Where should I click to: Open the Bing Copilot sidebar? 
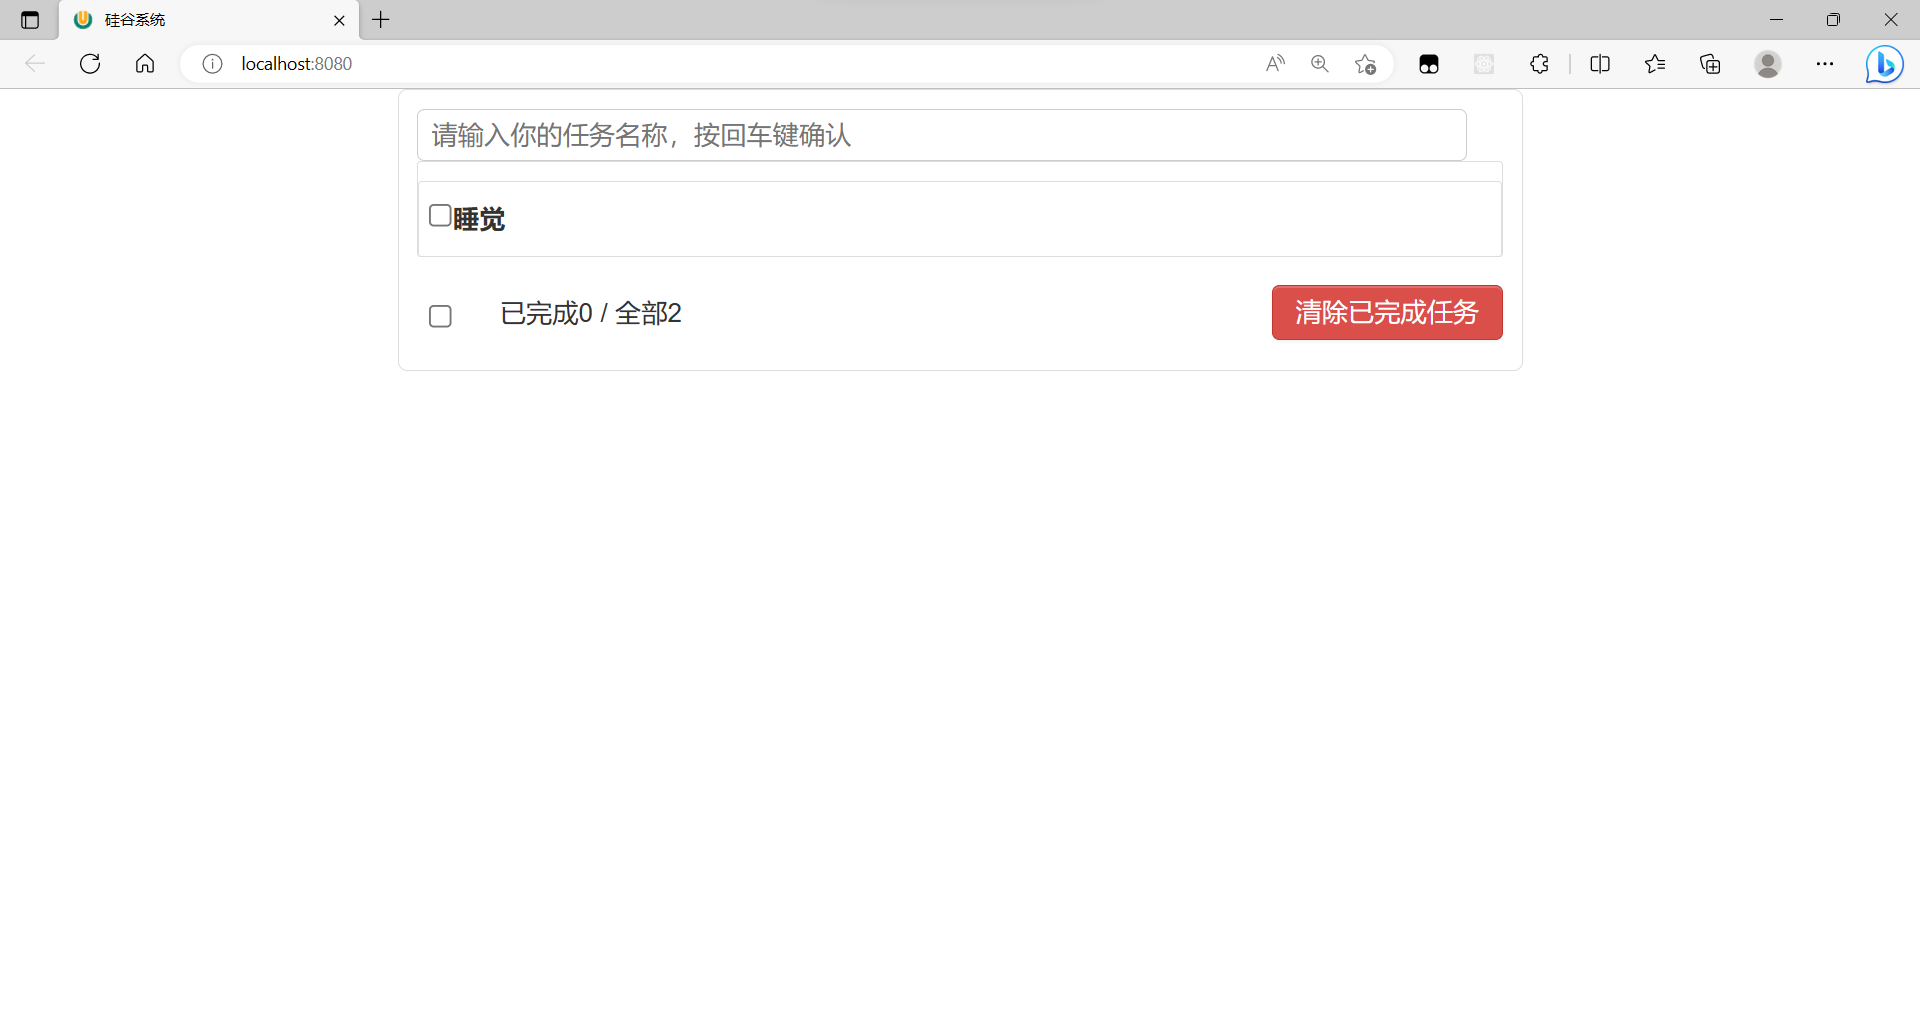click(x=1884, y=64)
